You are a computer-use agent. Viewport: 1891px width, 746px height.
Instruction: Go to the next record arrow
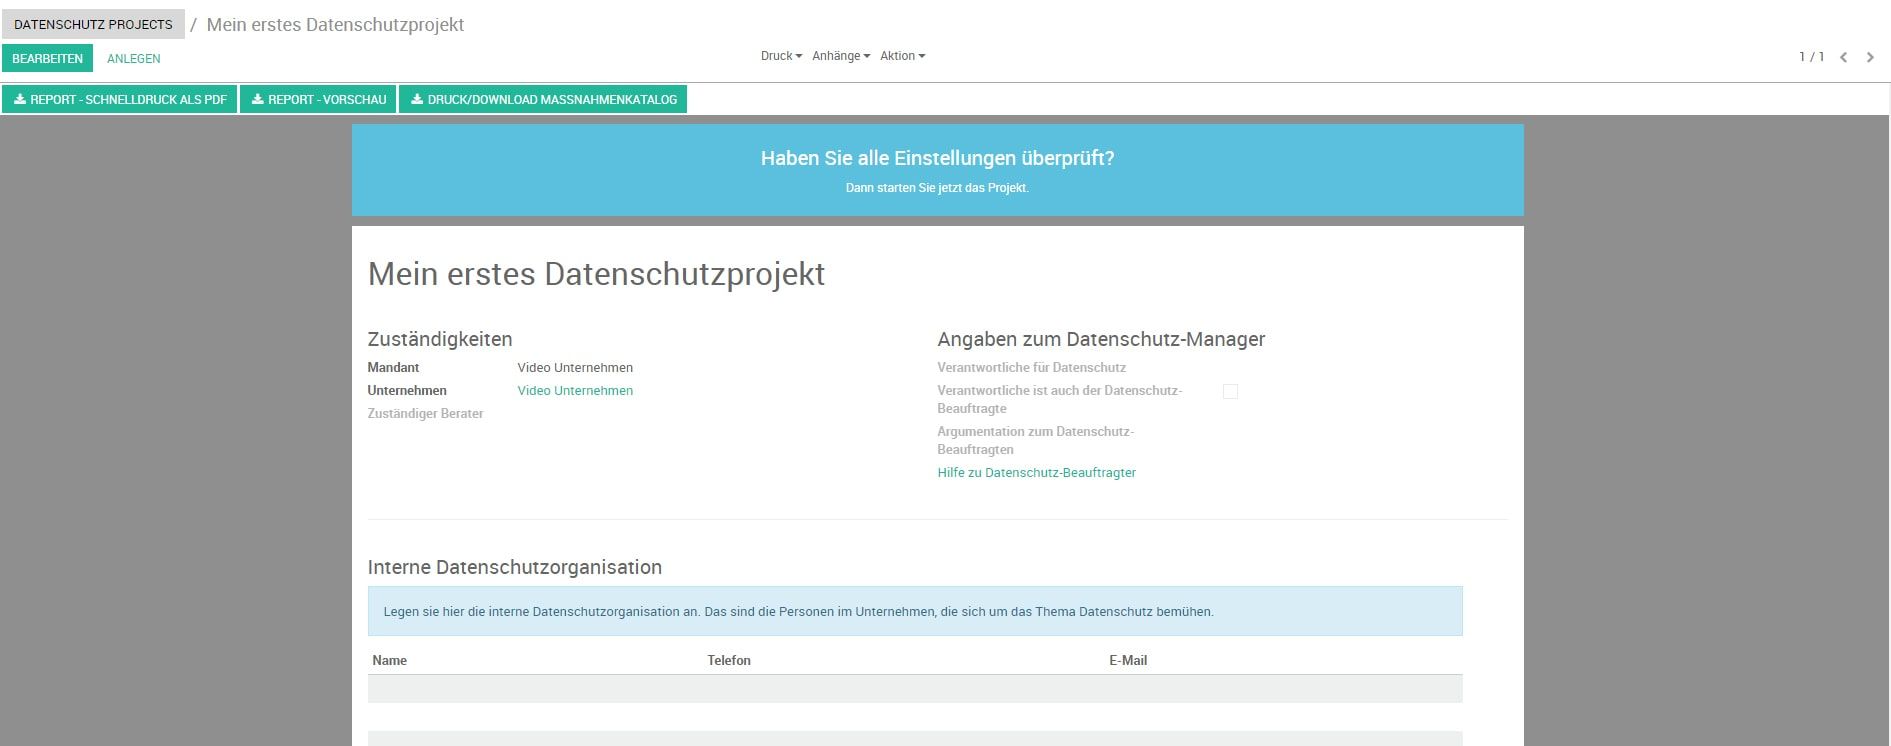[1869, 57]
